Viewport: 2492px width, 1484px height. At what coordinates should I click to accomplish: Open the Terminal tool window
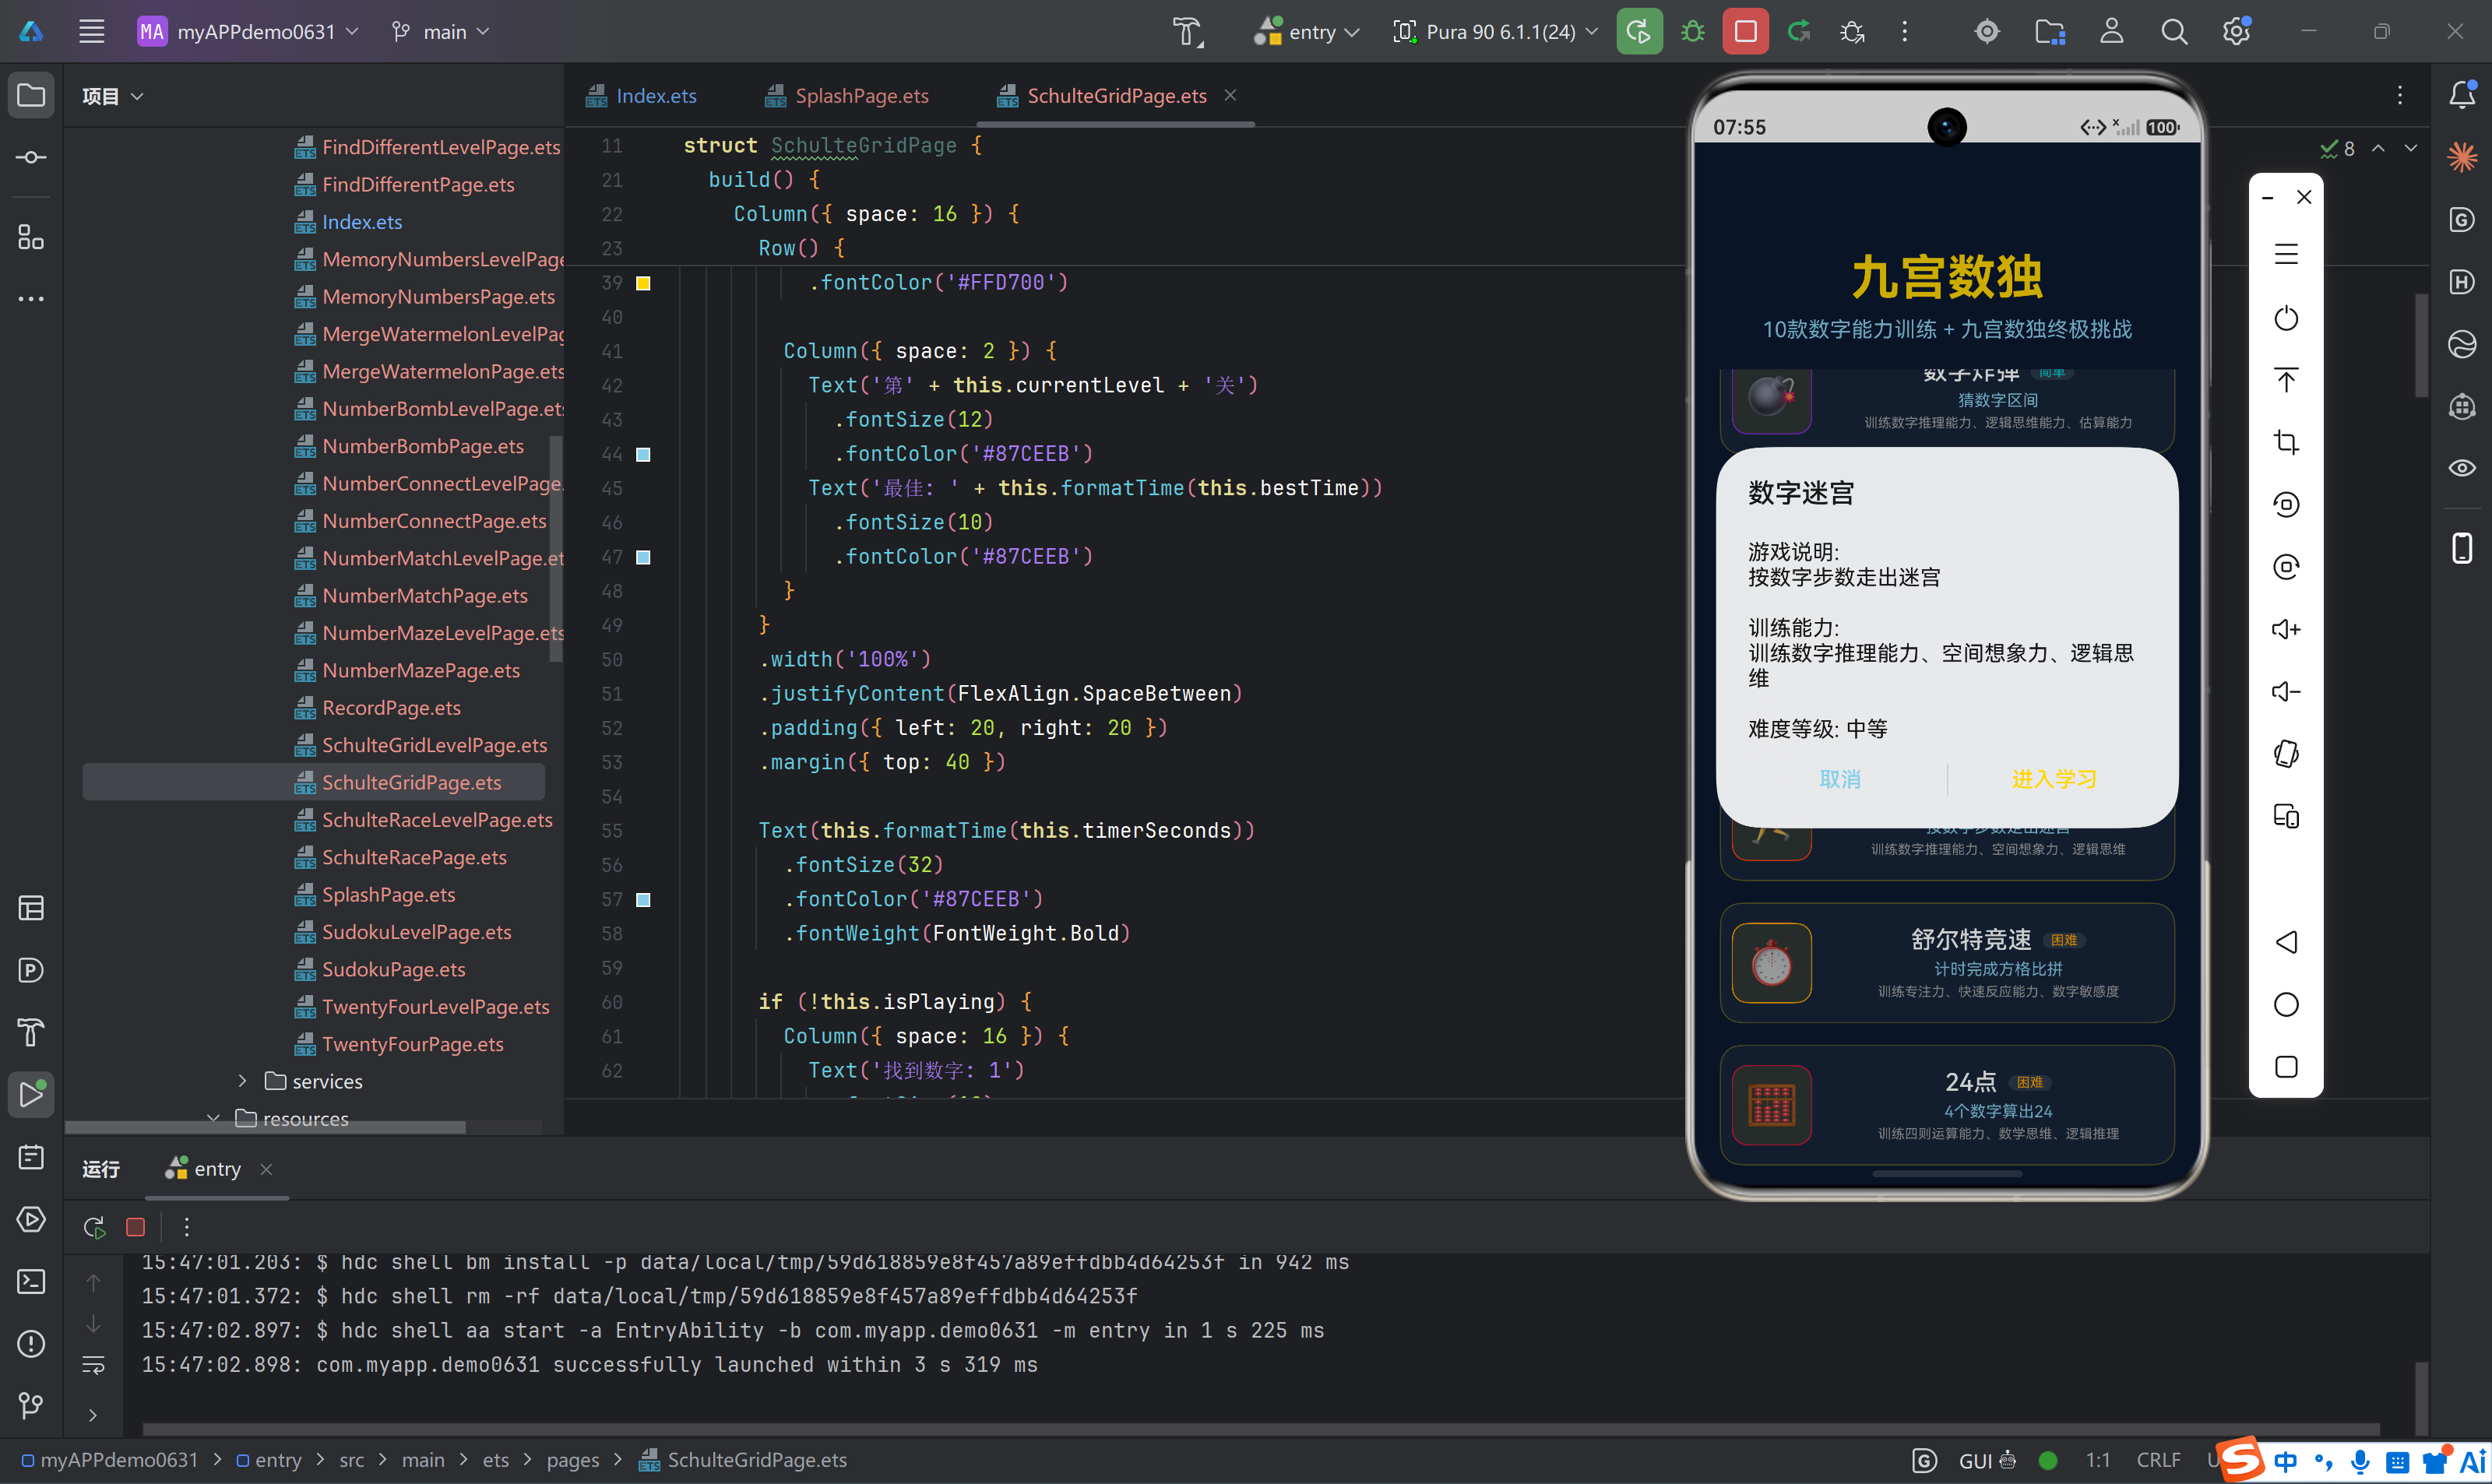[x=31, y=1282]
